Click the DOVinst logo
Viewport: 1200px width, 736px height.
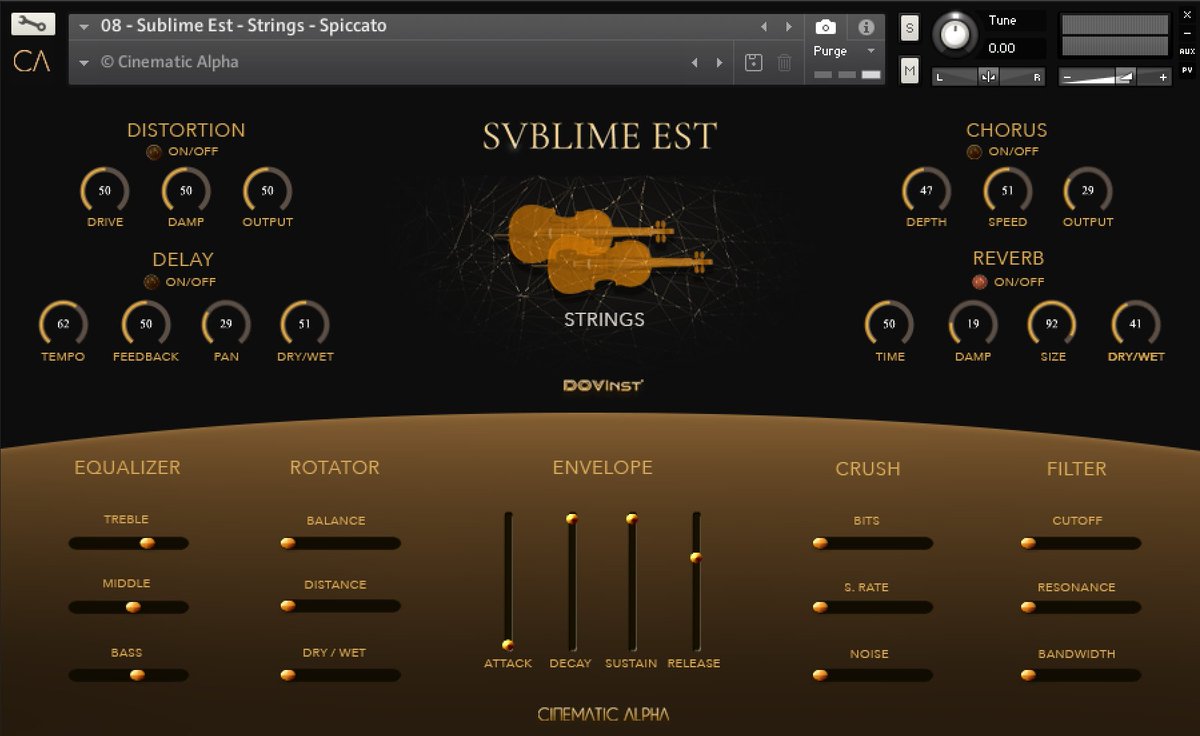pyautogui.click(x=603, y=385)
